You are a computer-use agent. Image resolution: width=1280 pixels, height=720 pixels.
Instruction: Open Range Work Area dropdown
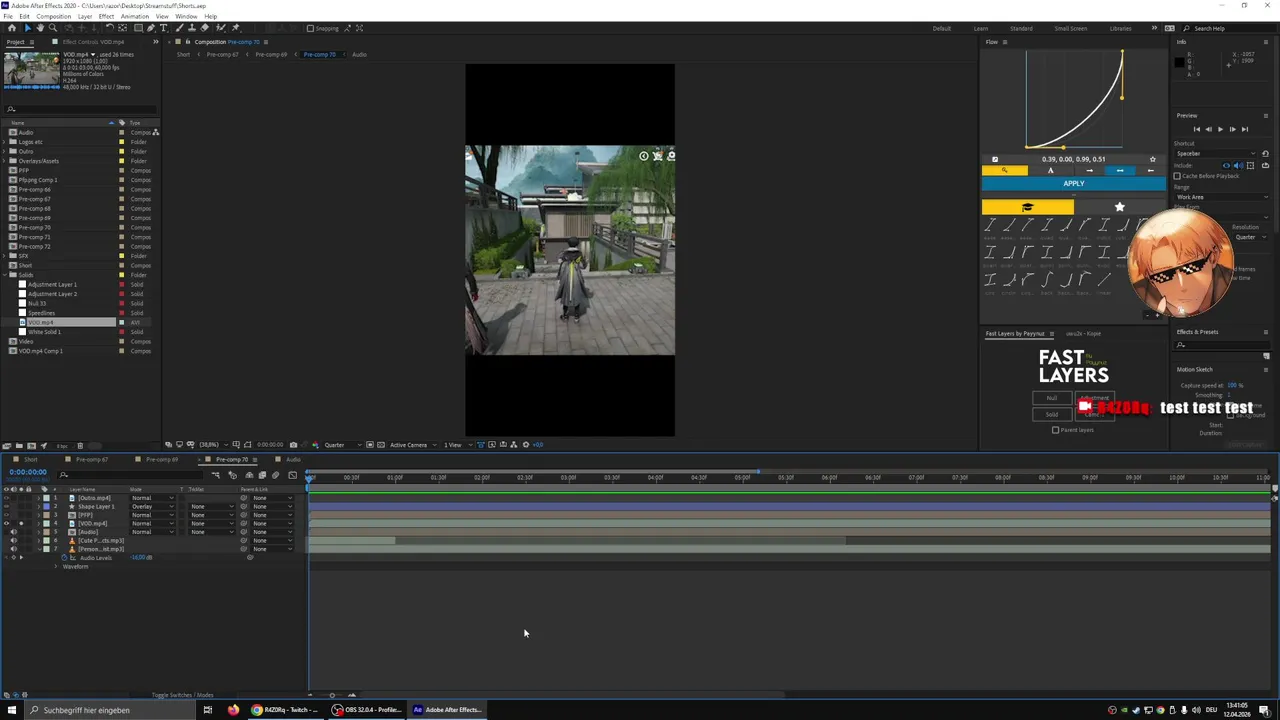click(x=1222, y=197)
